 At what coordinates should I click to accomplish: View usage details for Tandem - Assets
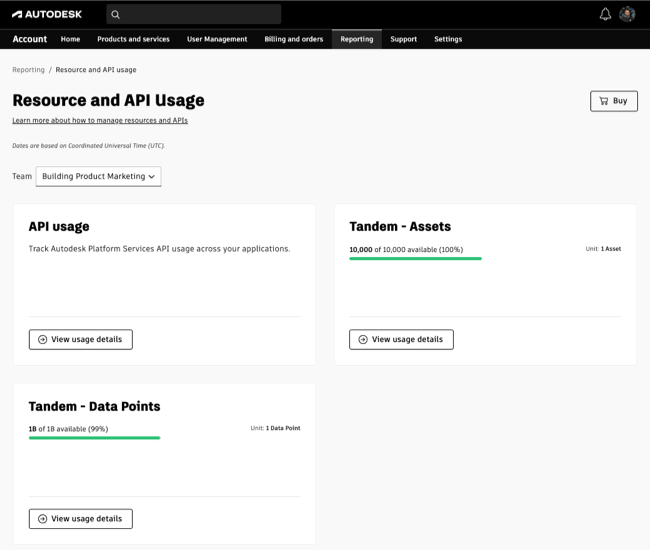(x=401, y=339)
